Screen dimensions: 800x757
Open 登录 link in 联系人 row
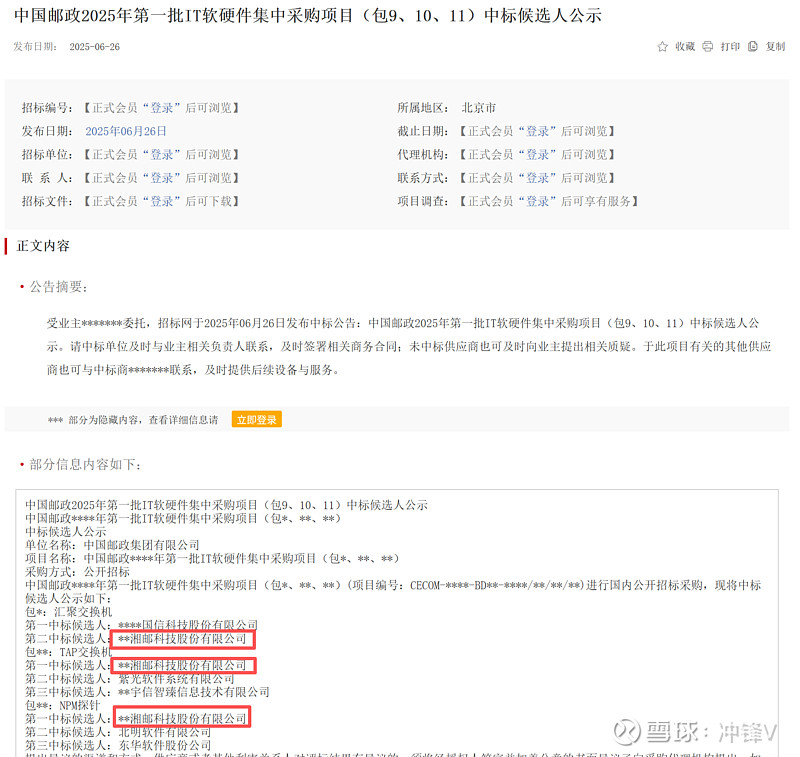161,178
